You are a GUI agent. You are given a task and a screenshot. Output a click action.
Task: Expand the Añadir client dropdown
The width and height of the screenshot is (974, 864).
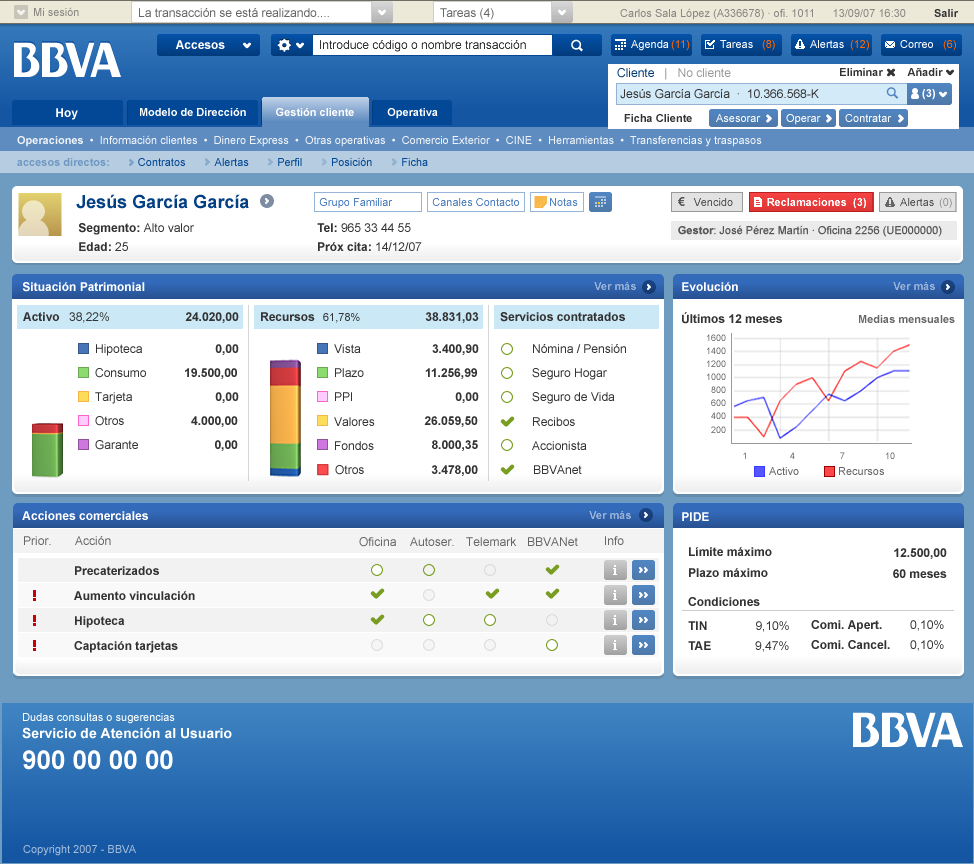931,73
